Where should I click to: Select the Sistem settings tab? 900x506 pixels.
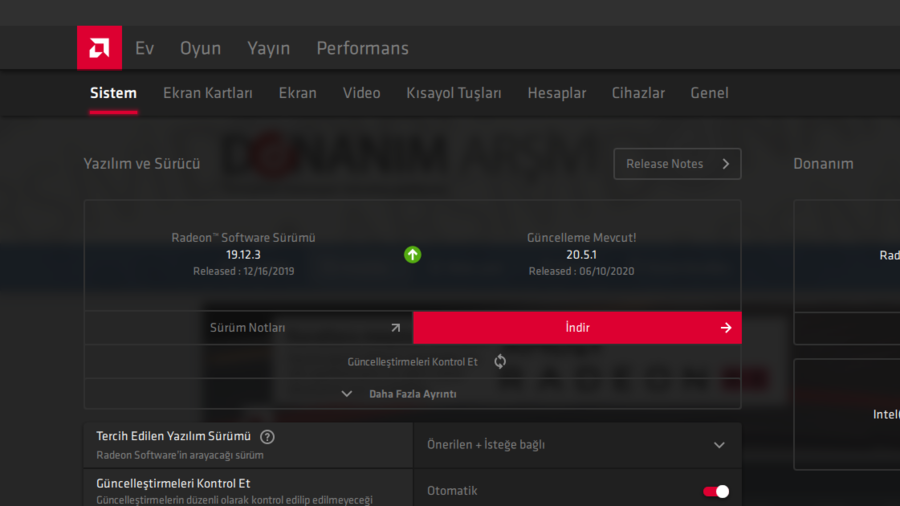[x=113, y=93]
